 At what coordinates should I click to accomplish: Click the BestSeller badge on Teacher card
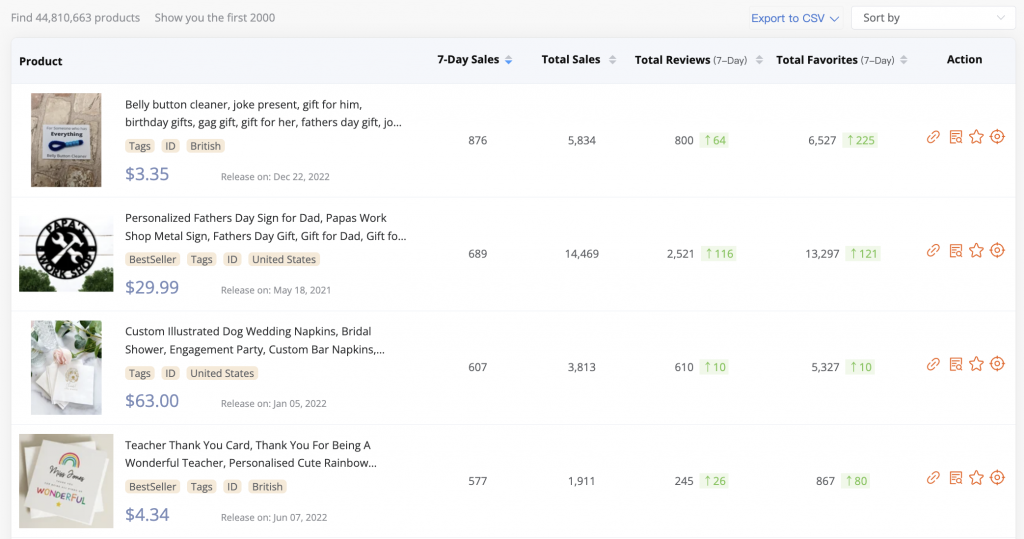pos(153,487)
